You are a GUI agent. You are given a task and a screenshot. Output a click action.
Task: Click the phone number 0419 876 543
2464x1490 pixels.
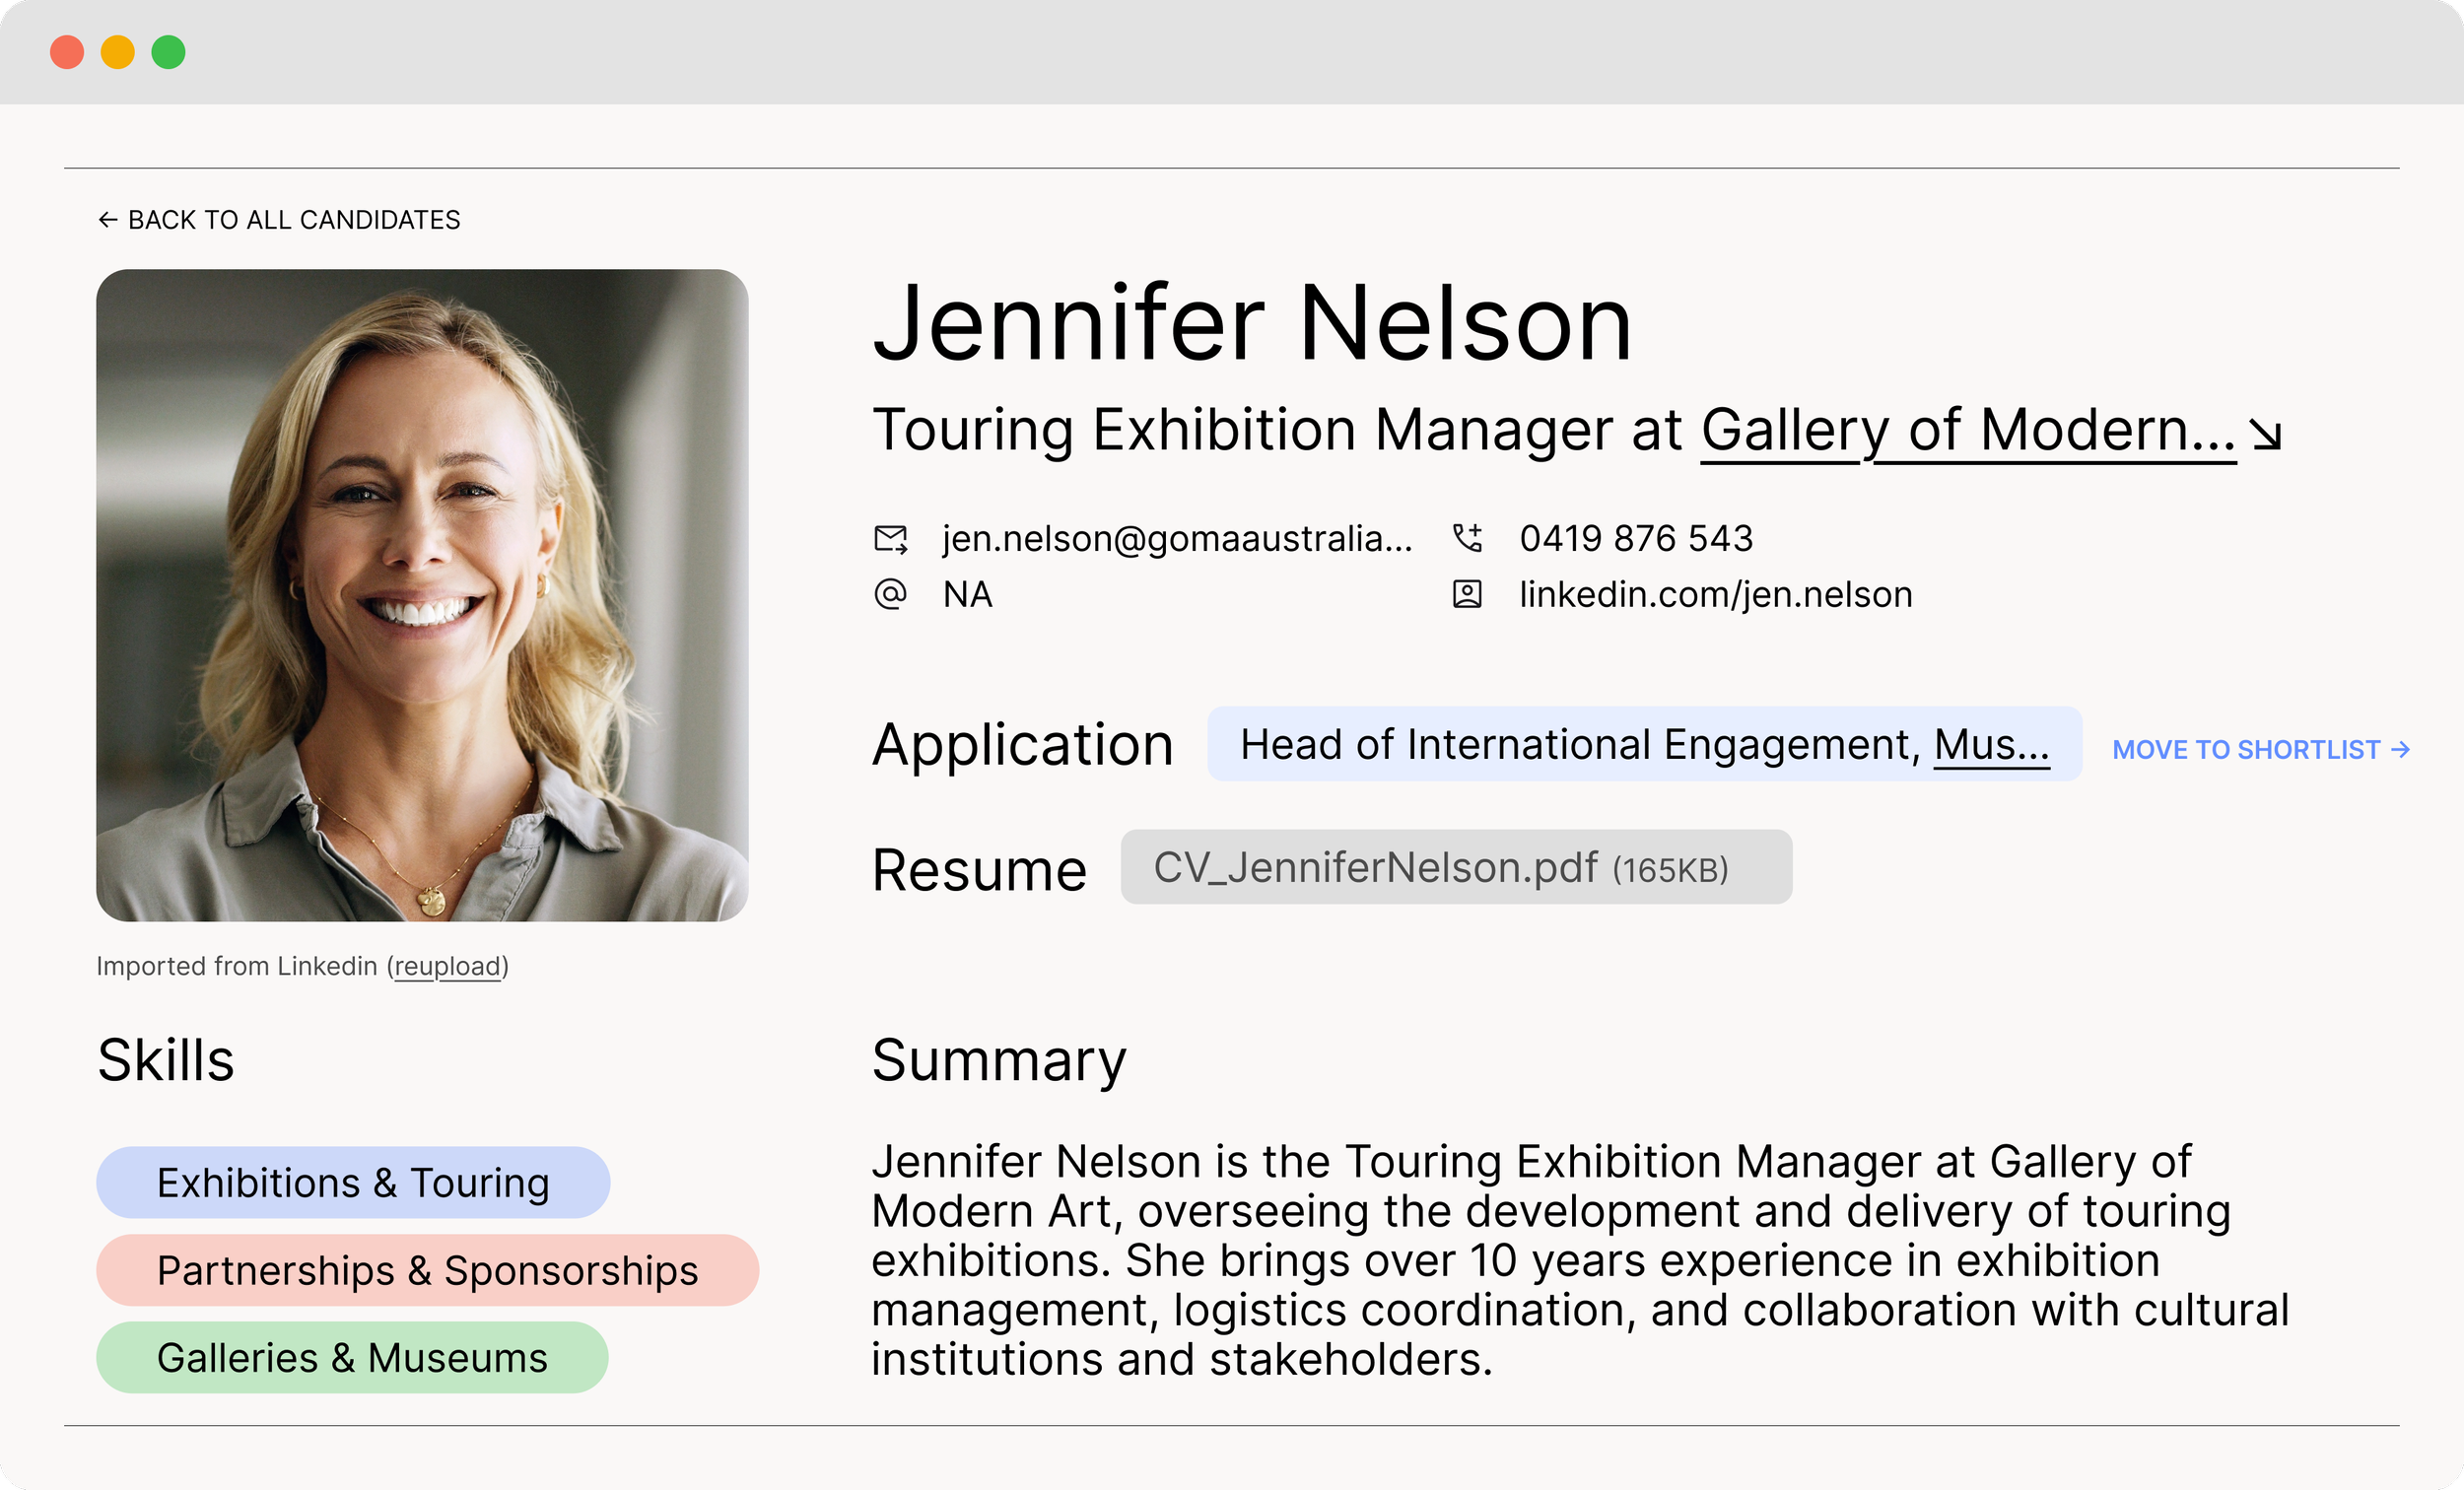[1636, 538]
